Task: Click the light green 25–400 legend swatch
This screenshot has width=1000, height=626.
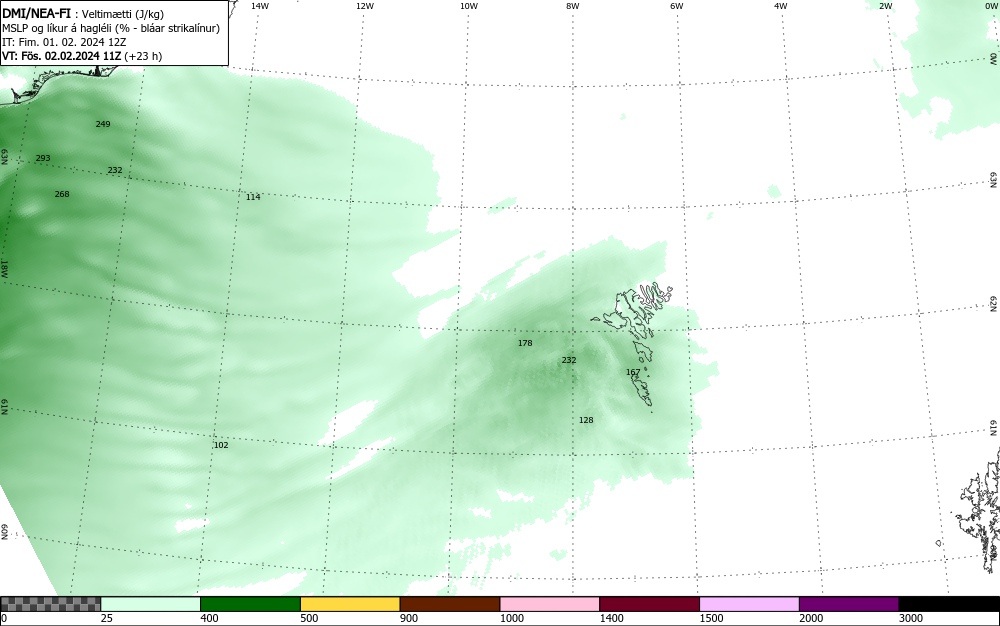Action: tap(151, 604)
